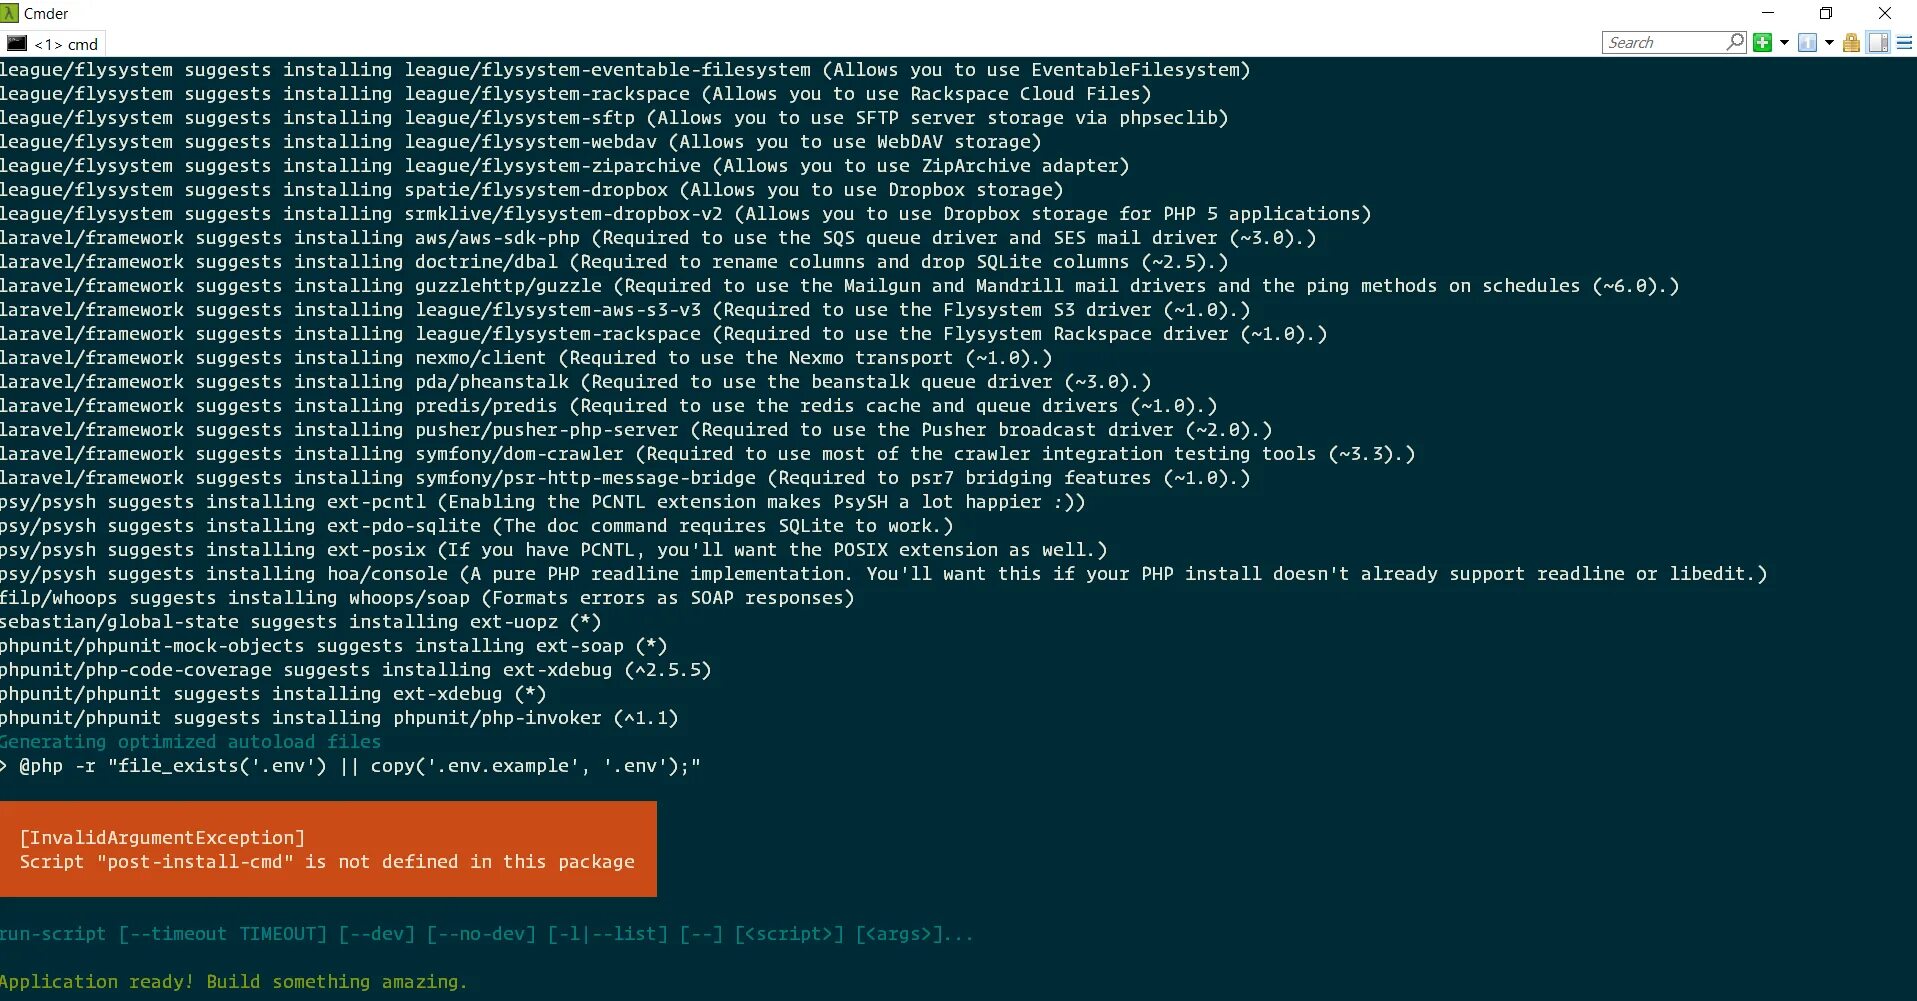
Task: Click line suggesting ext-pcntl
Action: (542, 502)
